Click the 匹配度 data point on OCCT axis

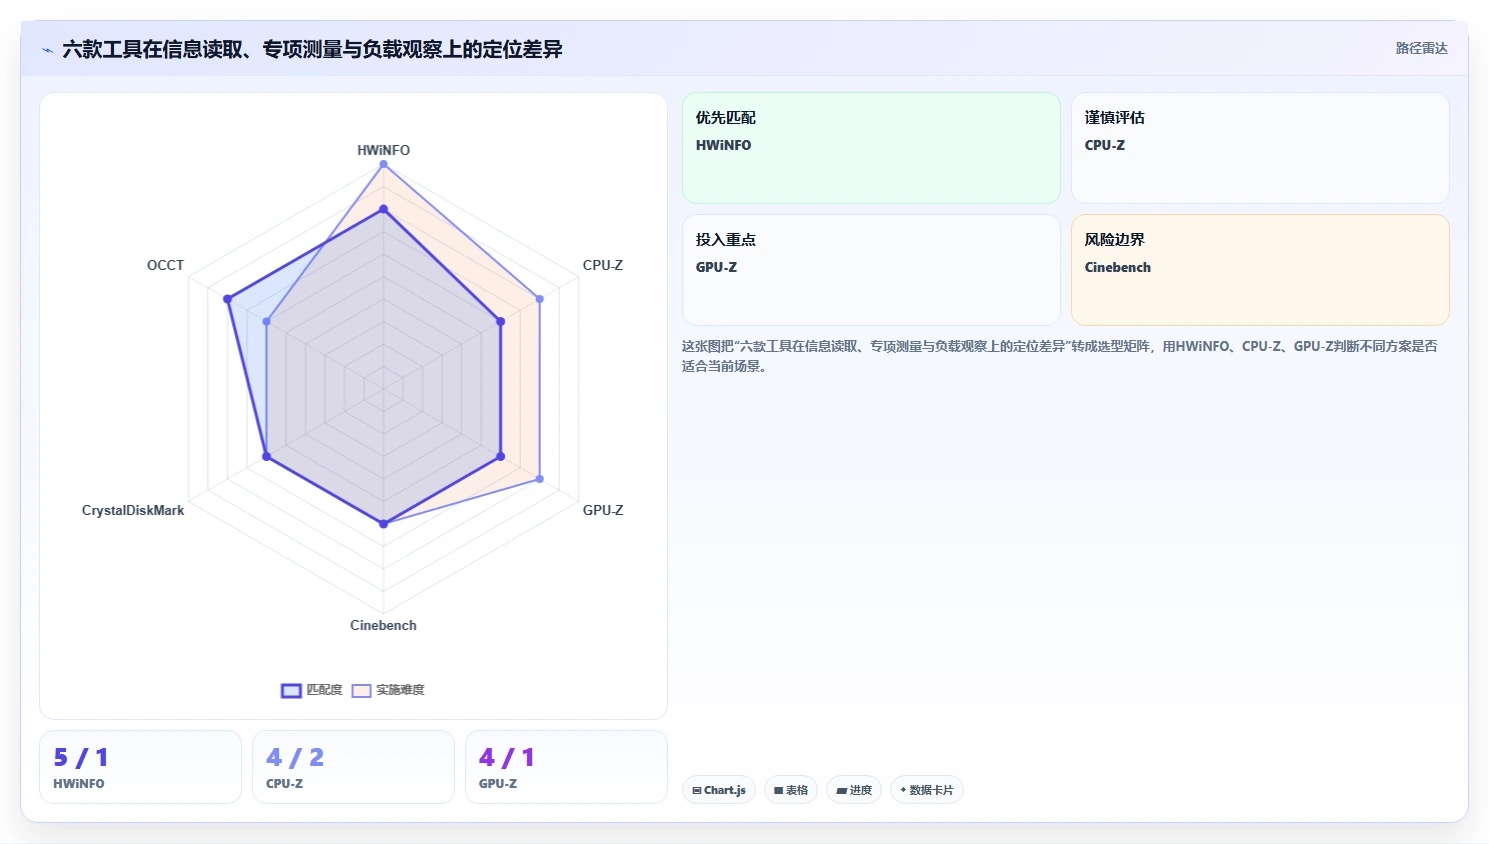click(x=228, y=299)
